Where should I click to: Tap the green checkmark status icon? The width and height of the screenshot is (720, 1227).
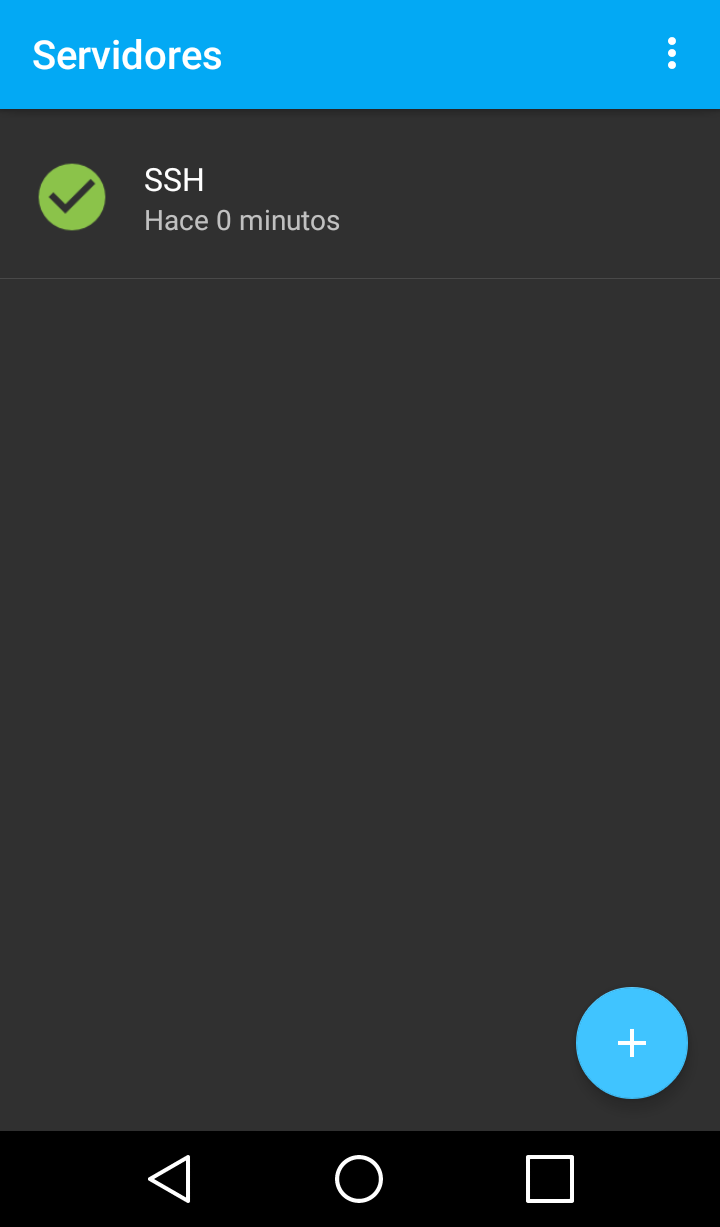pyautogui.click(x=72, y=197)
